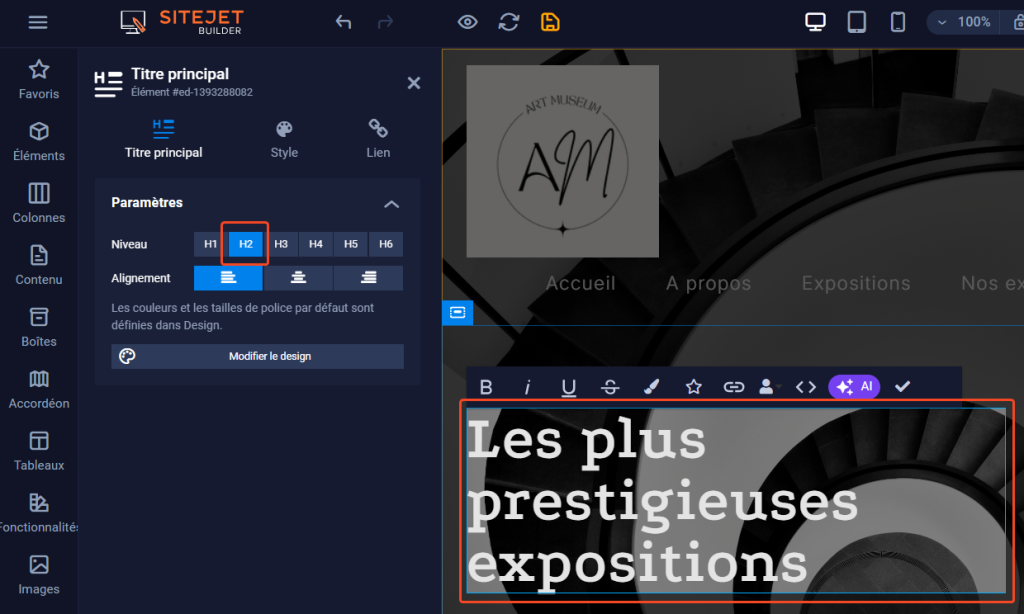Switch to mobile preview mode
1024x614 pixels.
(x=897, y=21)
